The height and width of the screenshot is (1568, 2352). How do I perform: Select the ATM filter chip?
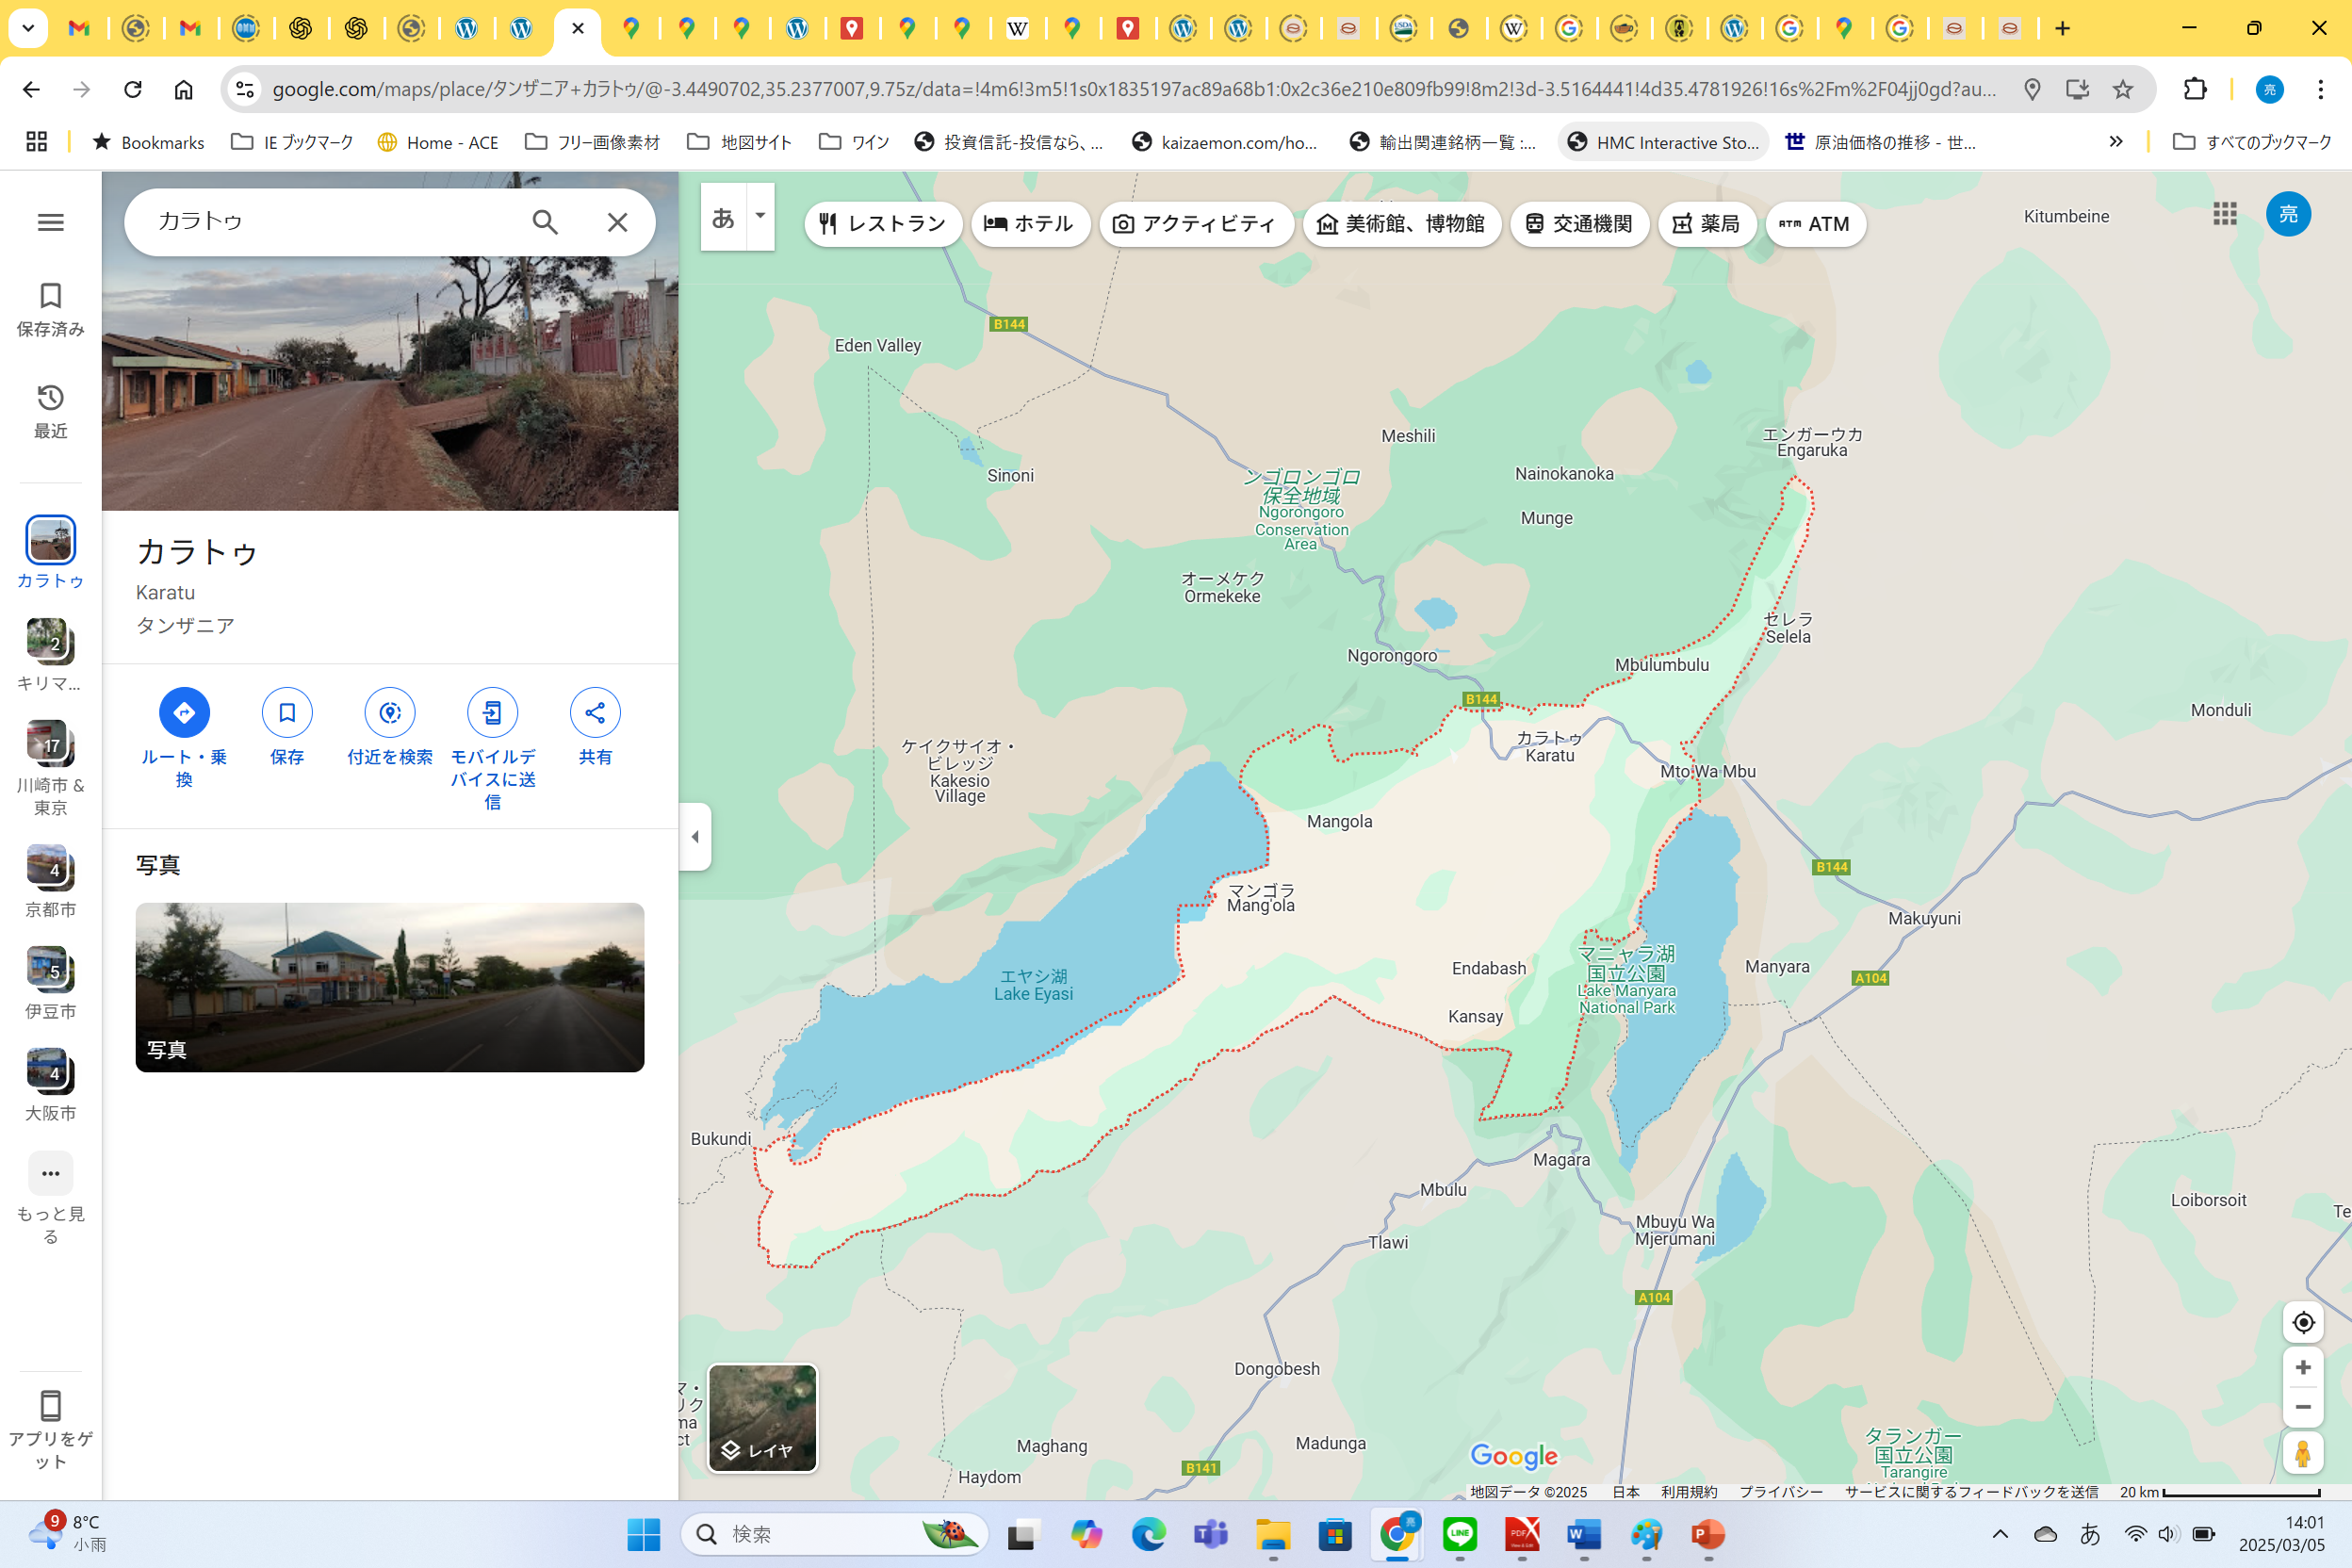tap(1814, 224)
